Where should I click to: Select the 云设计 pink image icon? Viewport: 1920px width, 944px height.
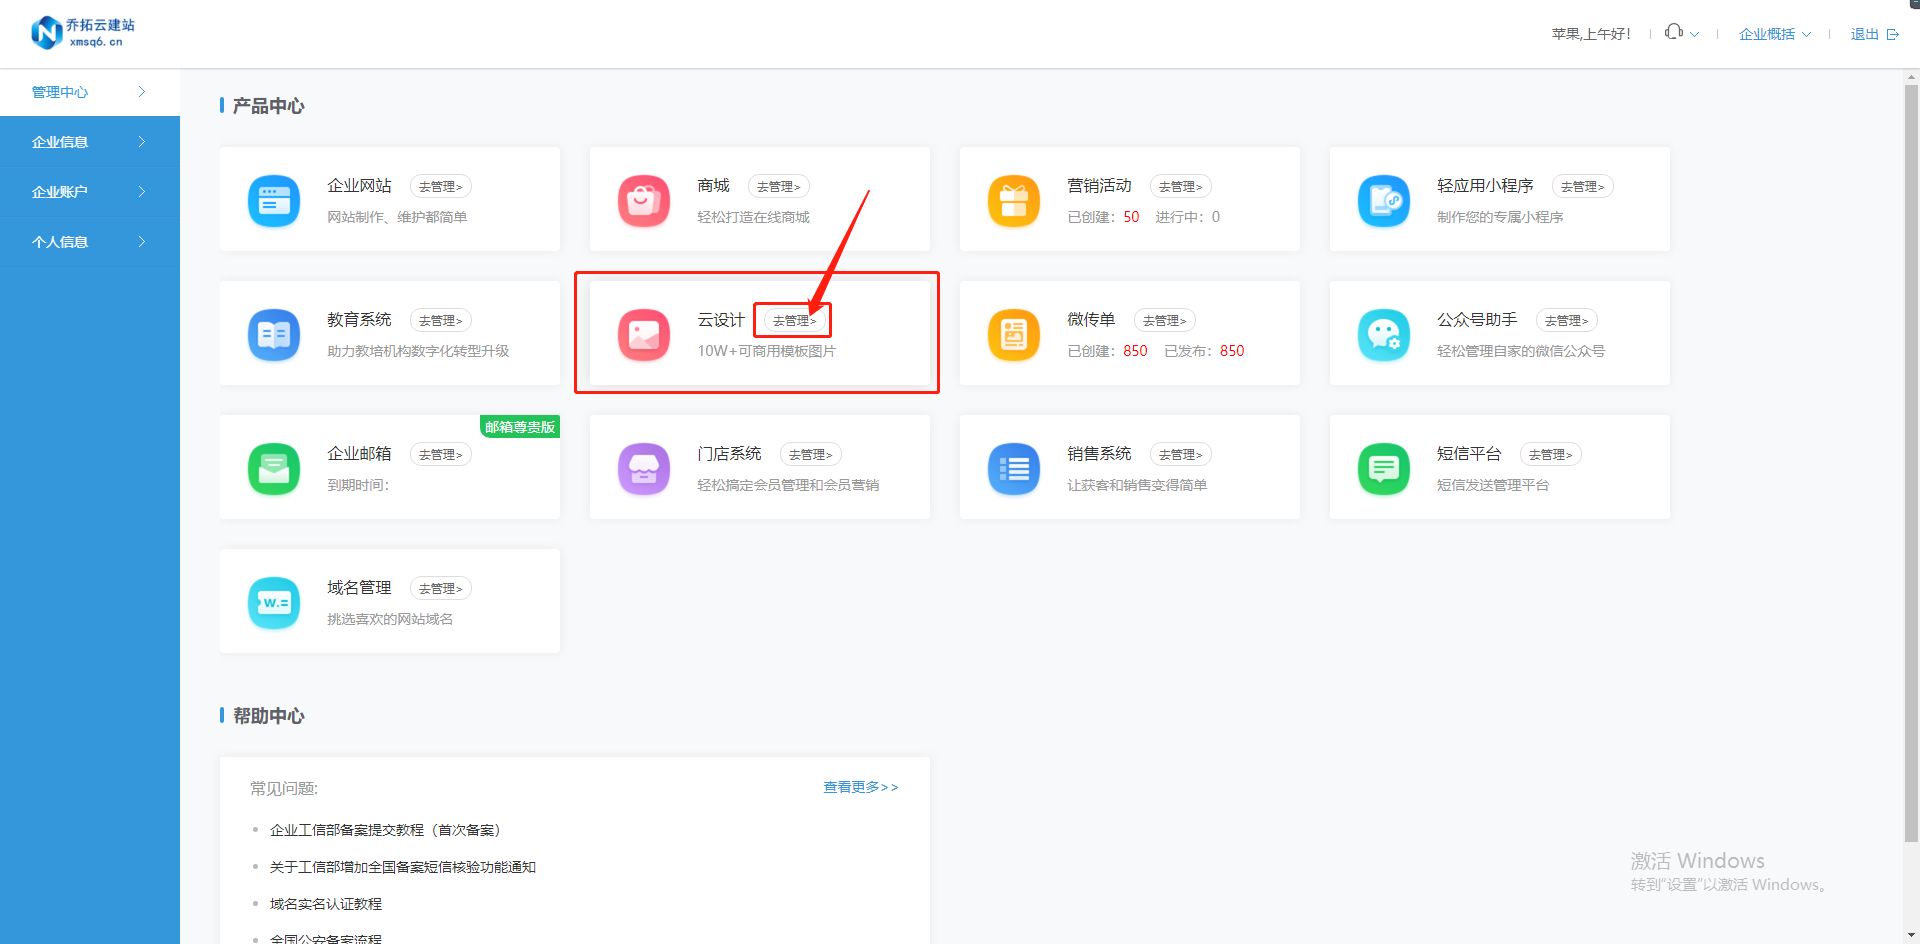643,334
